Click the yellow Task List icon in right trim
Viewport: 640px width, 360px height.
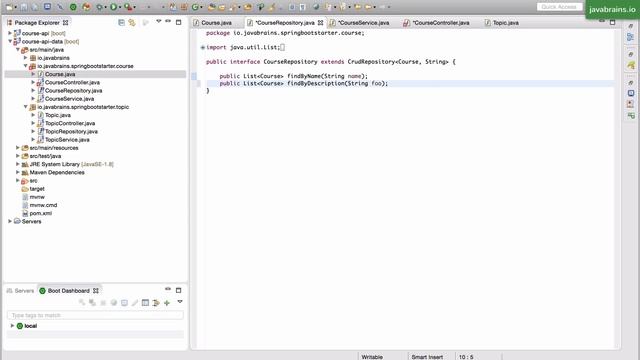click(x=631, y=65)
